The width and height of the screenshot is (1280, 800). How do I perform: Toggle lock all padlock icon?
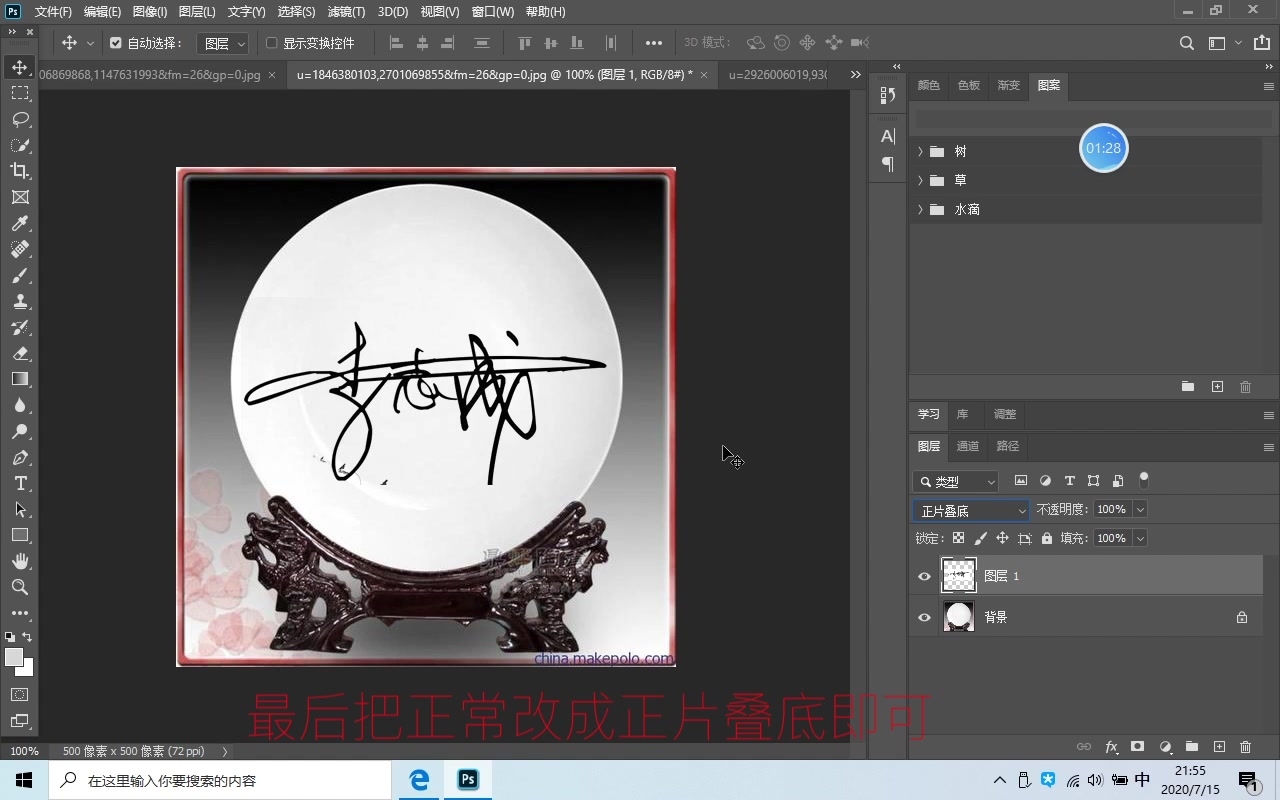1046,538
